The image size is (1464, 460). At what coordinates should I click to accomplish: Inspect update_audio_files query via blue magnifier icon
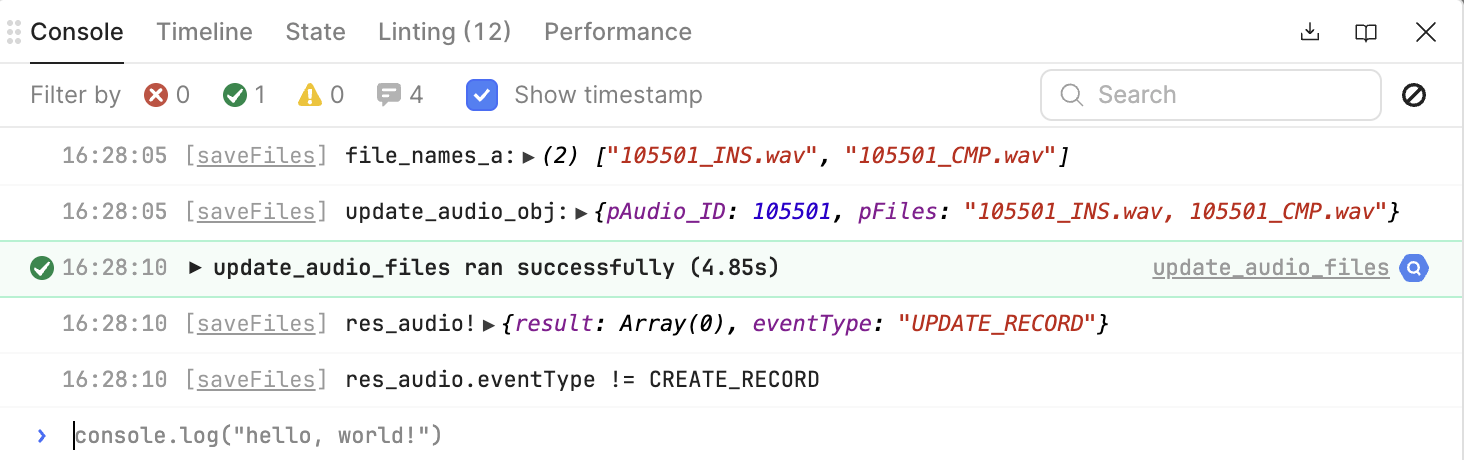coord(1414,268)
